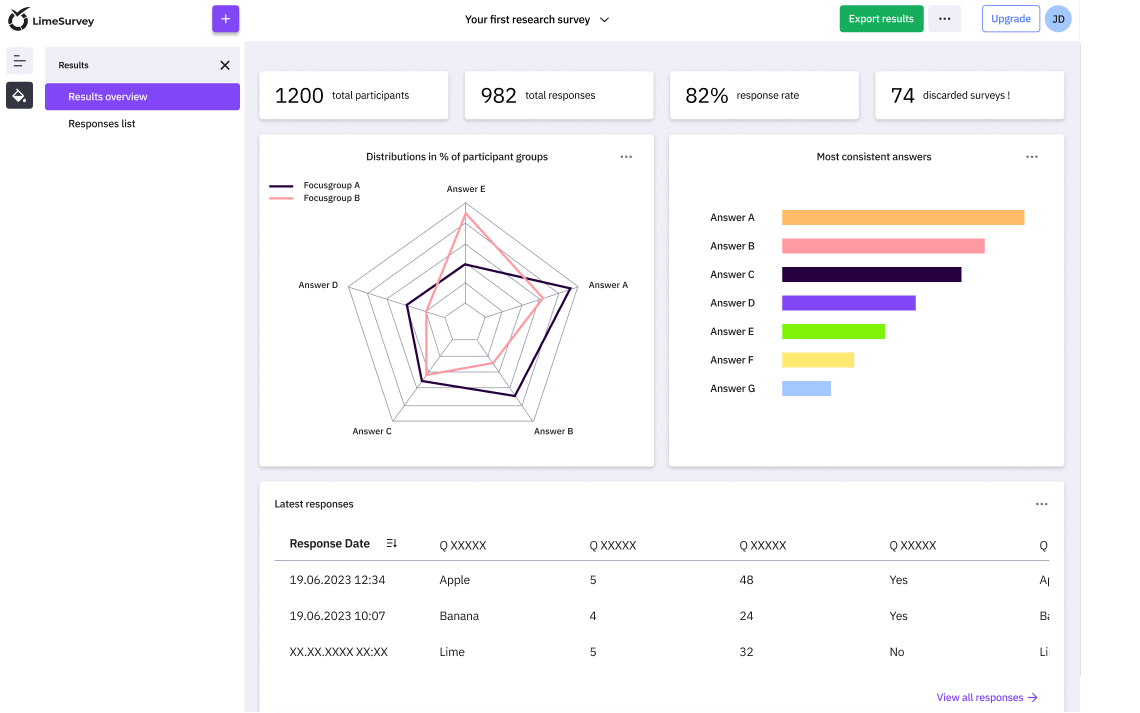Click the LimeSurvey logo

pyautogui.click(x=51, y=18)
